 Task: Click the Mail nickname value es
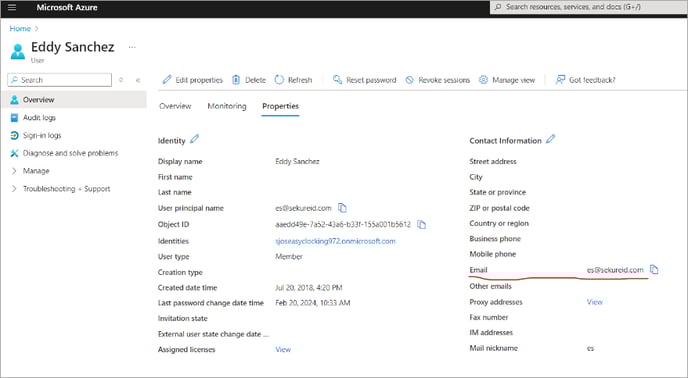pyautogui.click(x=591, y=348)
